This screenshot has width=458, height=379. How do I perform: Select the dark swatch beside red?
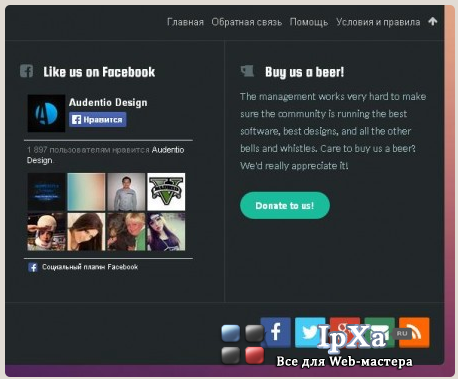(x=231, y=355)
